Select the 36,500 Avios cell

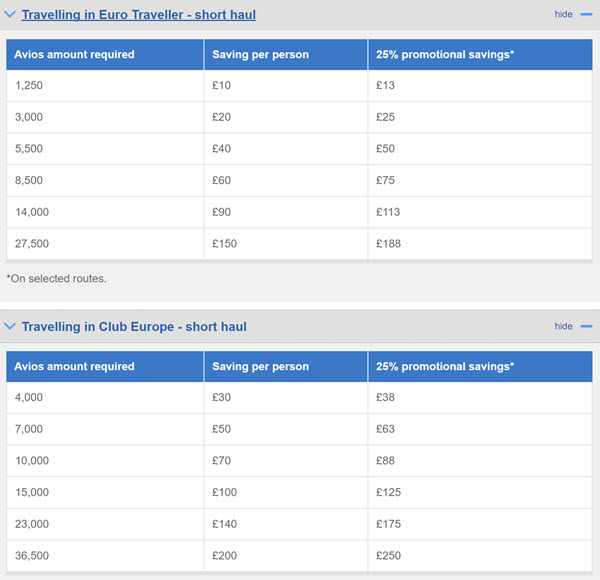click(x=35, y=555)
